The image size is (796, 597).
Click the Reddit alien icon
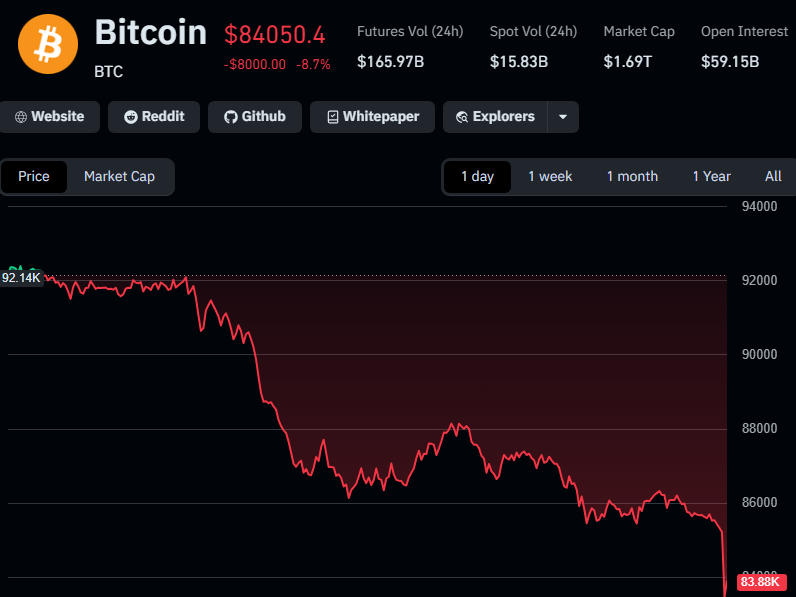pyautogui.click(x=130, y=117)
